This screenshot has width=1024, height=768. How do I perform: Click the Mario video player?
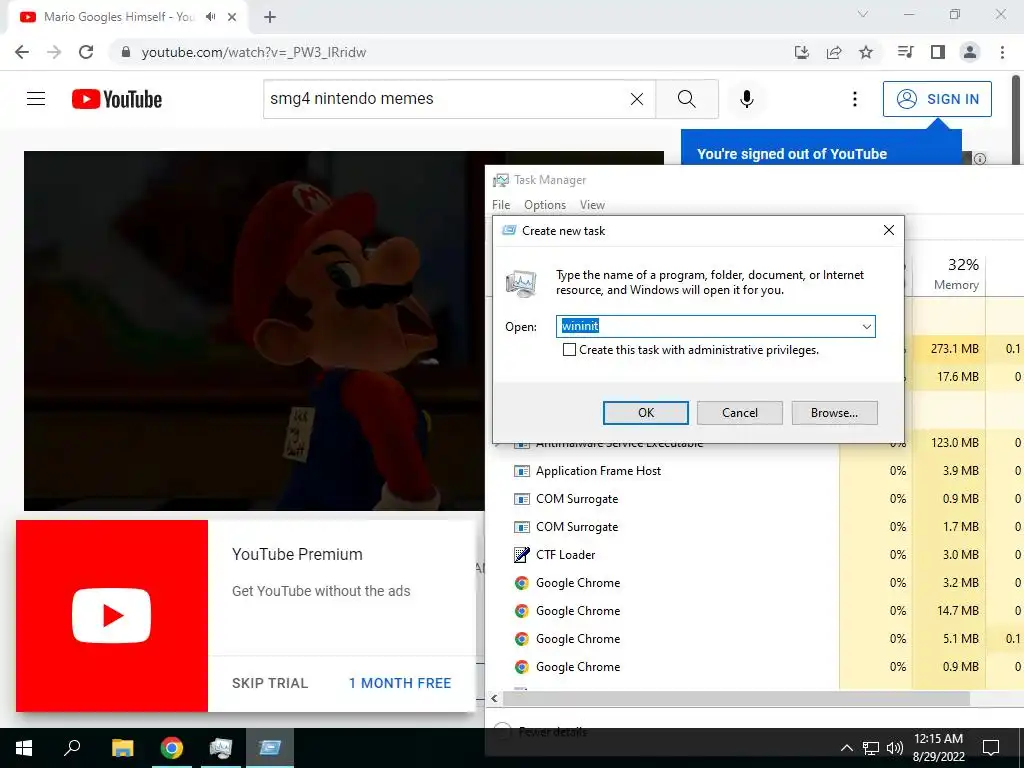255,330
